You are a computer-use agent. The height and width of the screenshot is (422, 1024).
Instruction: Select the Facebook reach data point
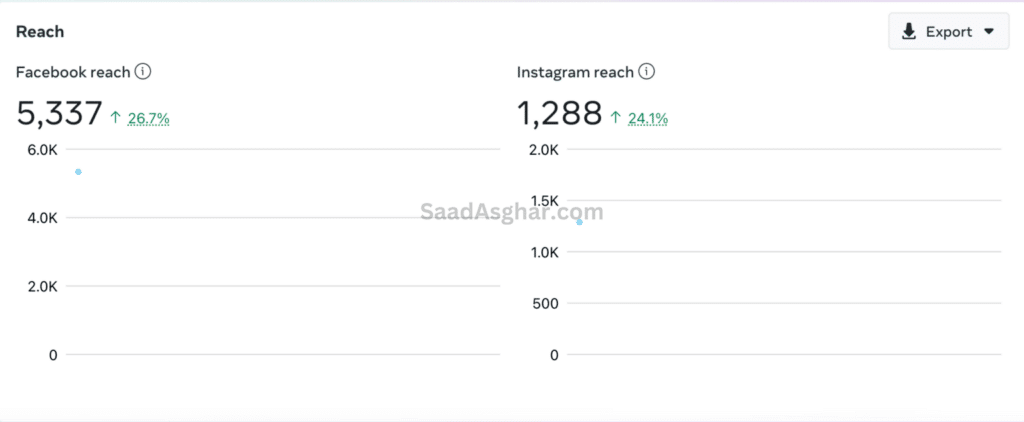78,172
